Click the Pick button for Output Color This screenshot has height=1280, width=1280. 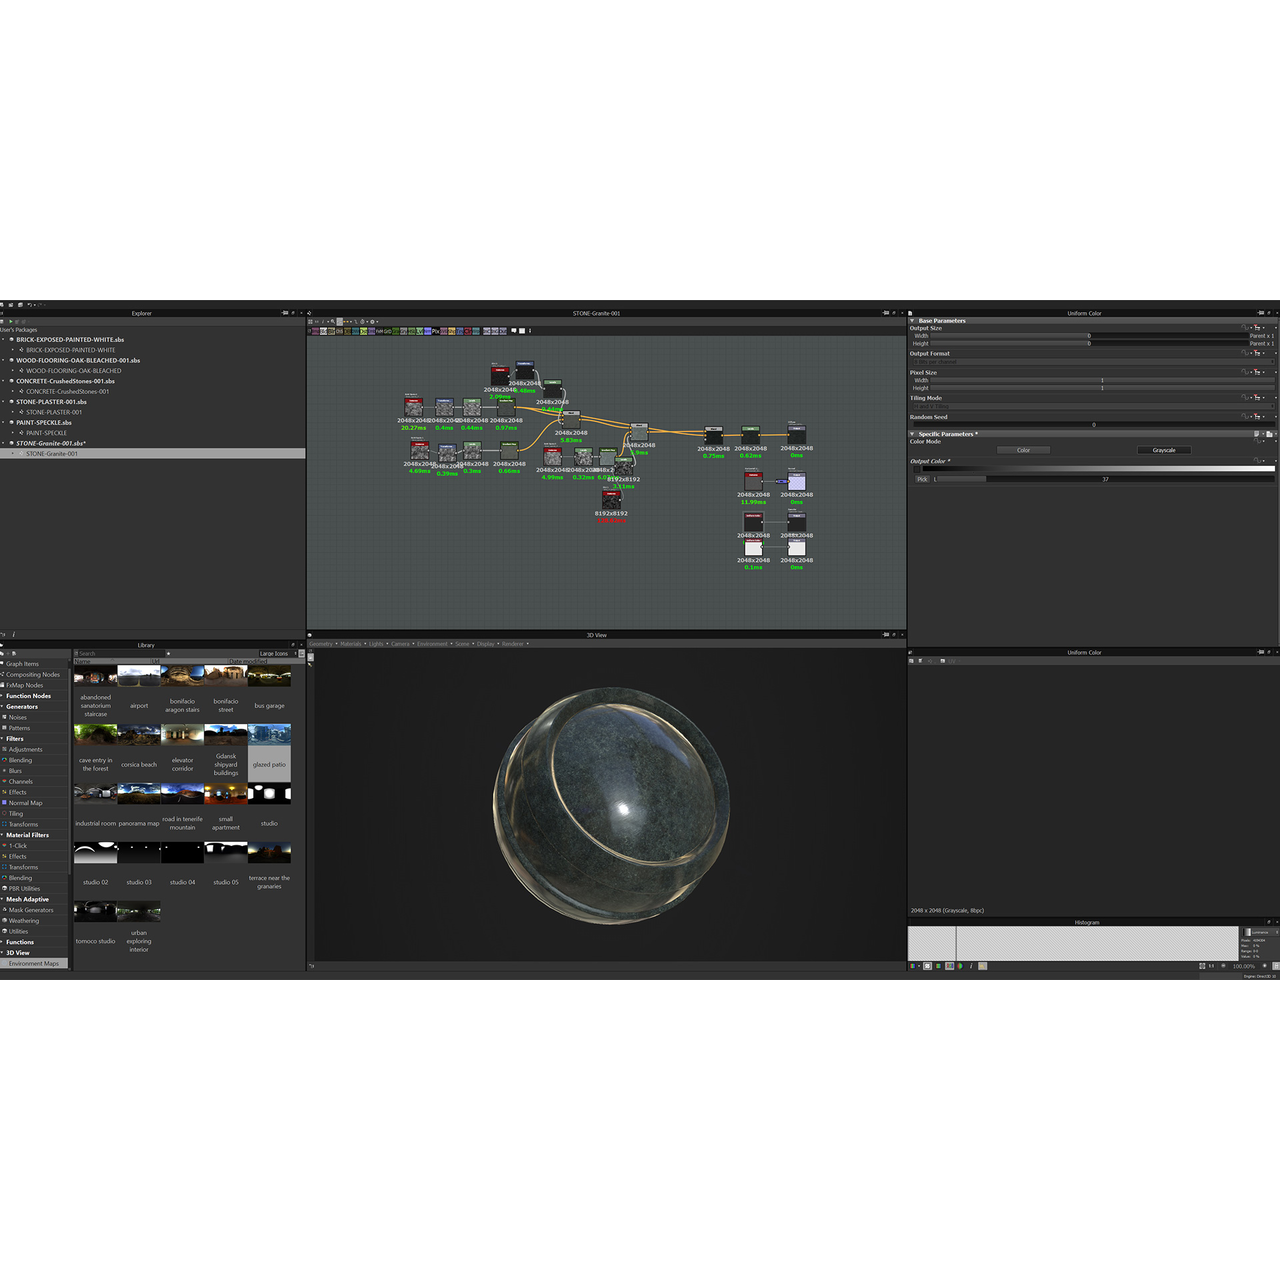point(922,479)
